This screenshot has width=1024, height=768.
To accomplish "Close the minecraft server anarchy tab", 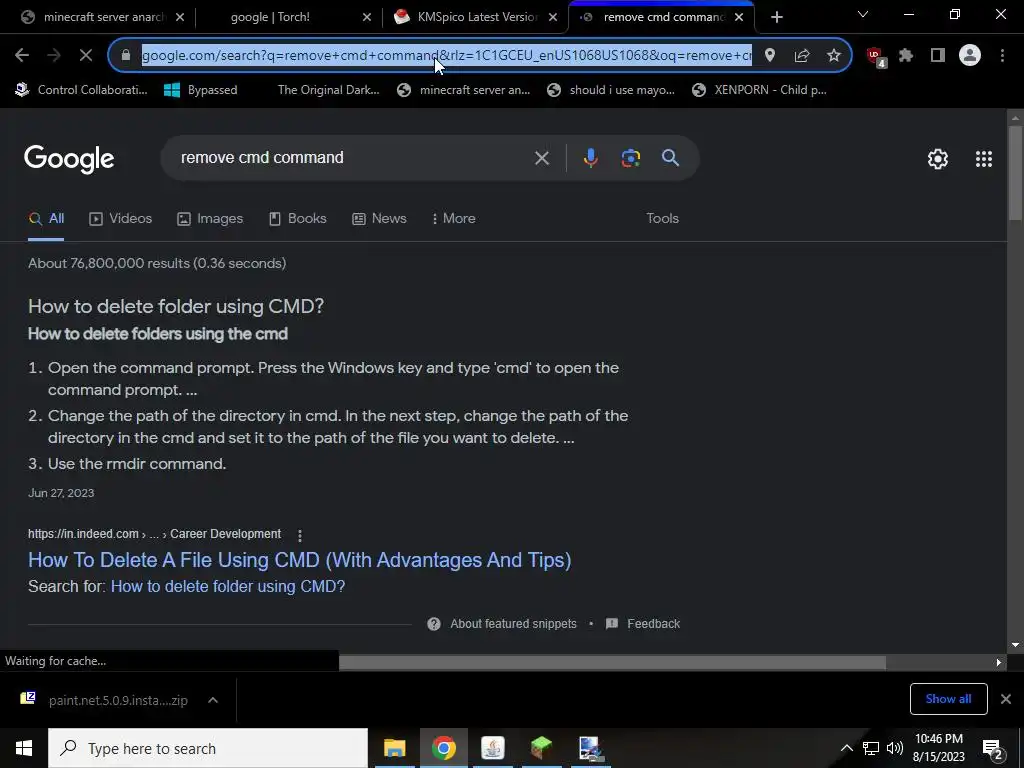I will (x=180, y=17).
